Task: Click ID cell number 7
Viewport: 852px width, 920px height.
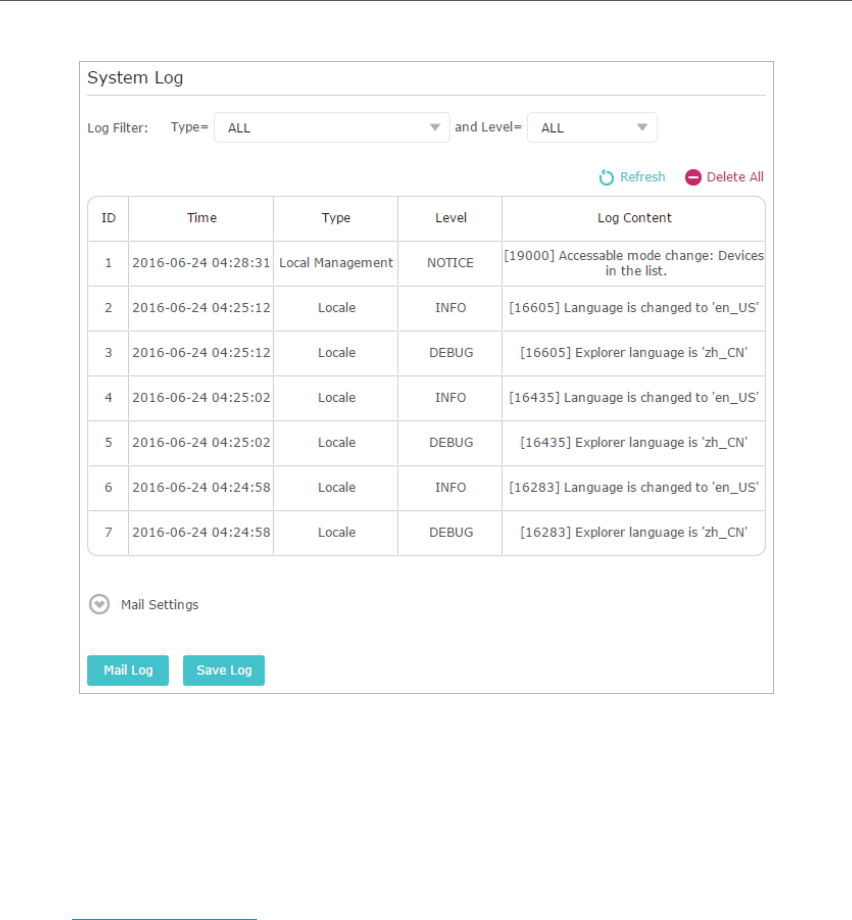Action: (109, 533)
